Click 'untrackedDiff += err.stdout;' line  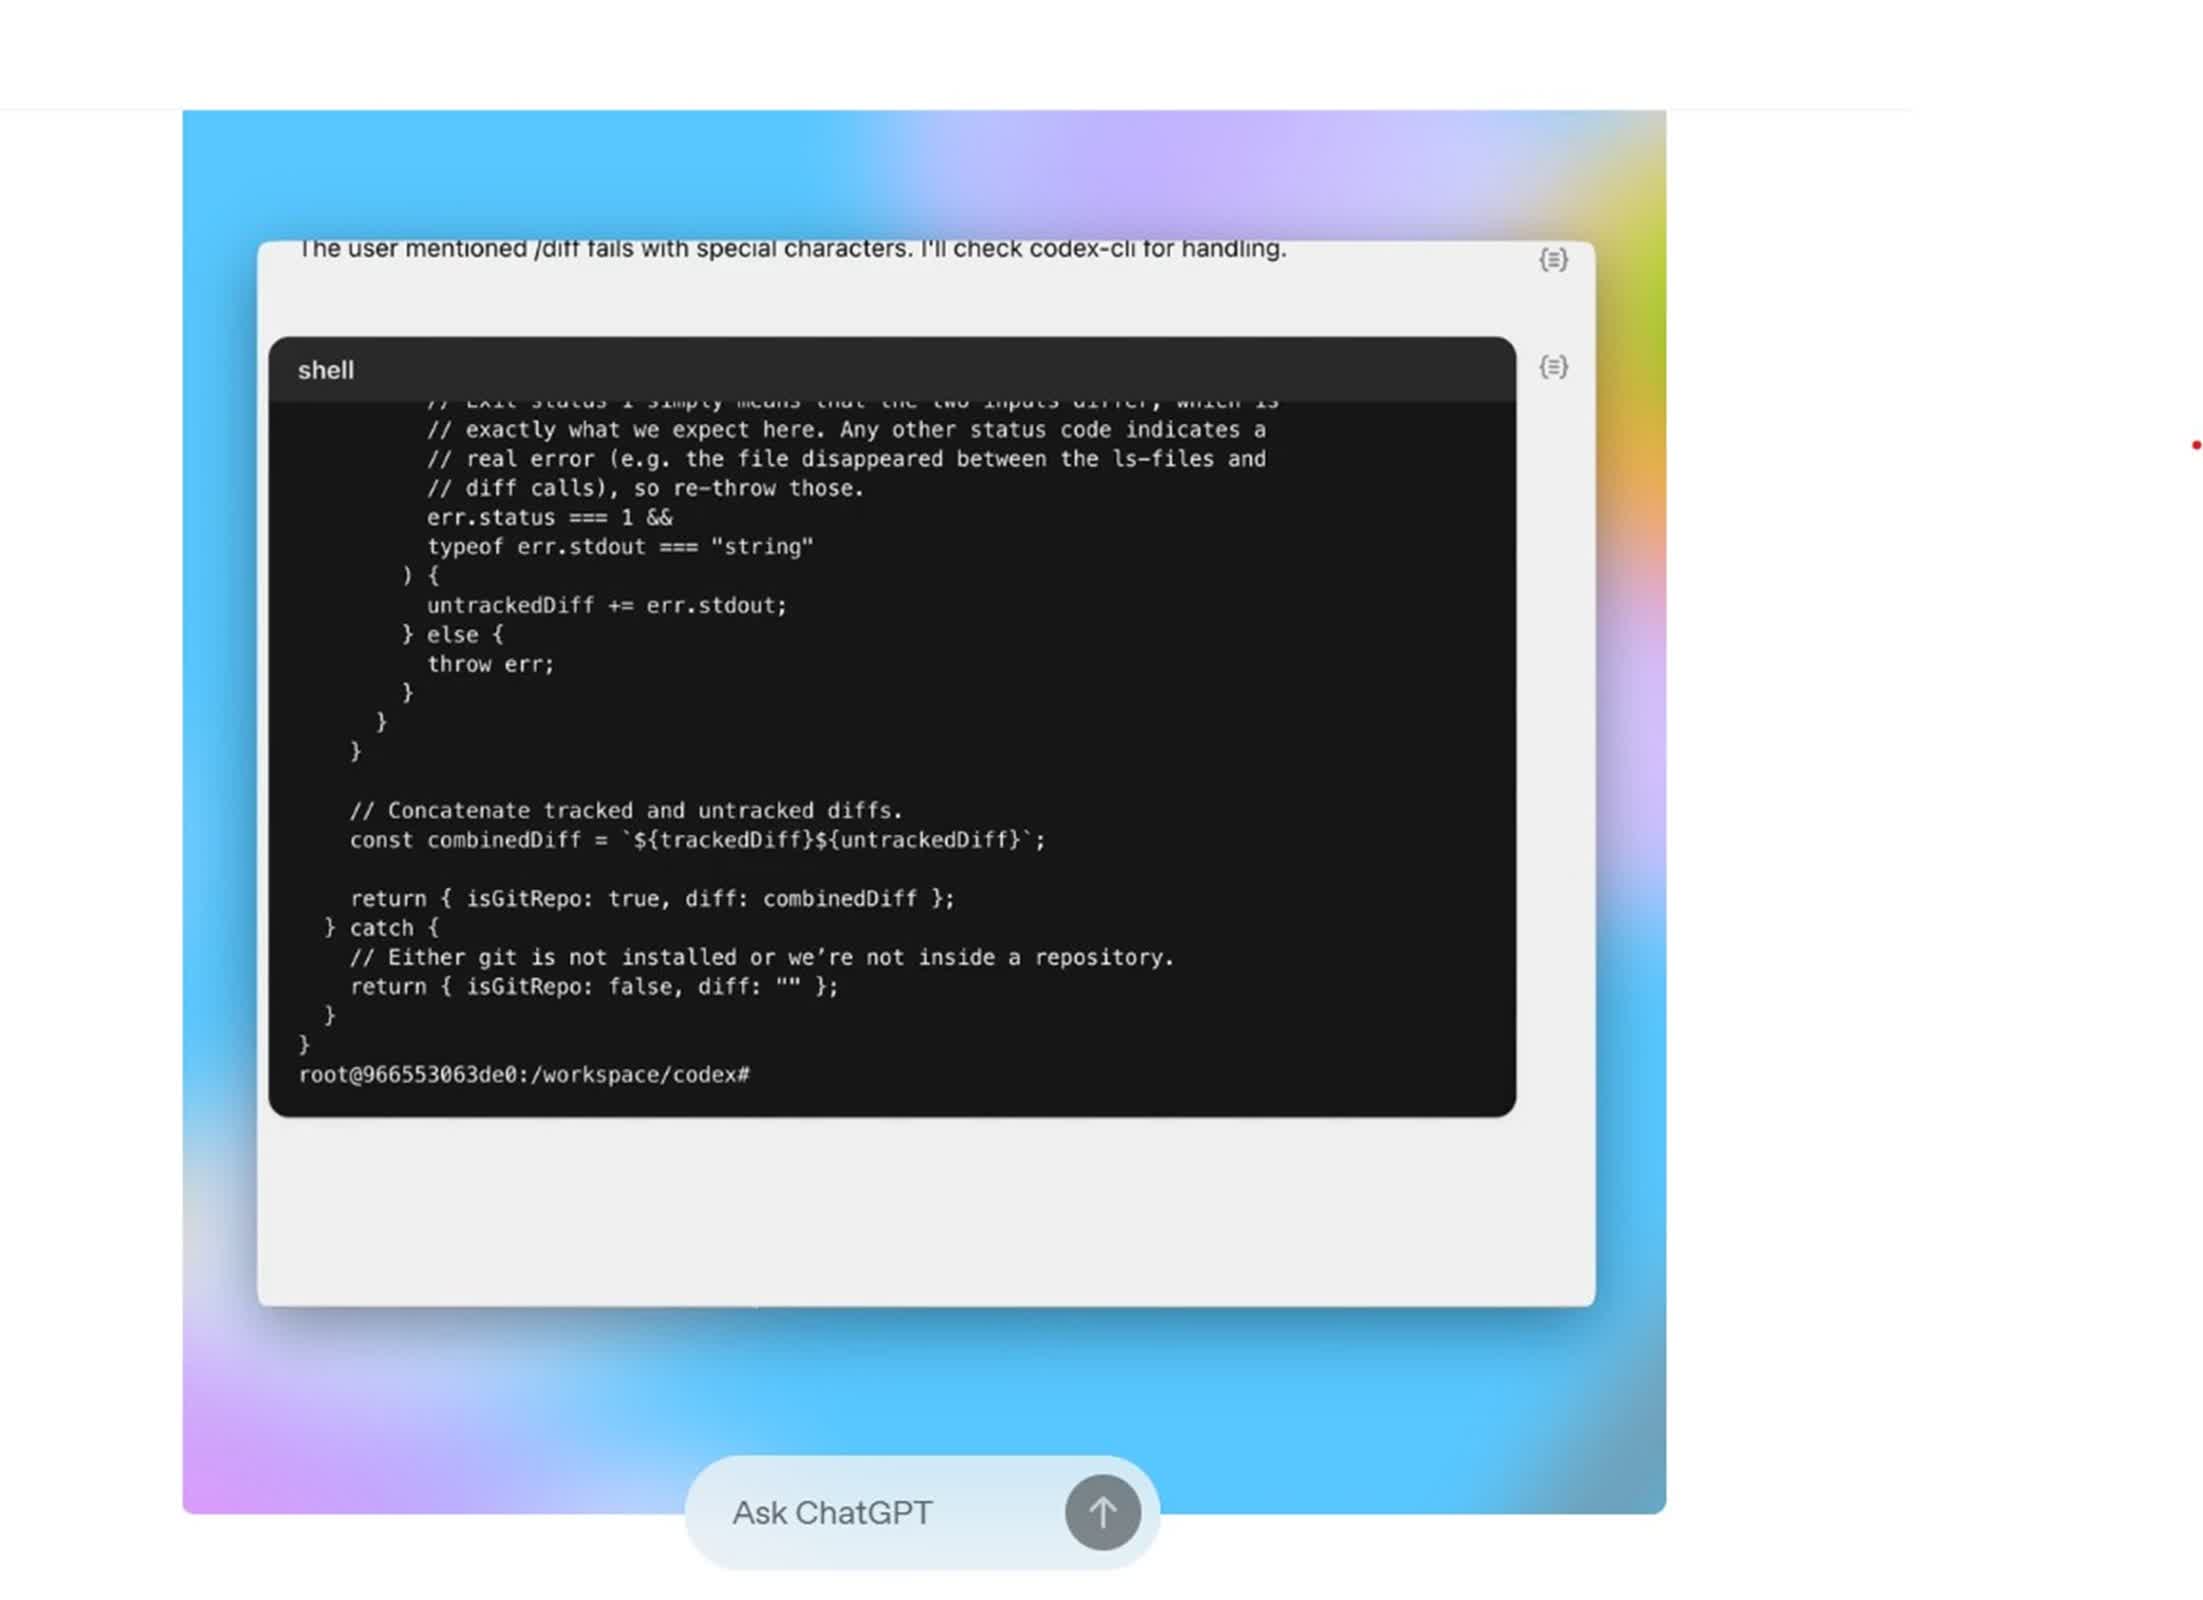click(x=607, y=605)
